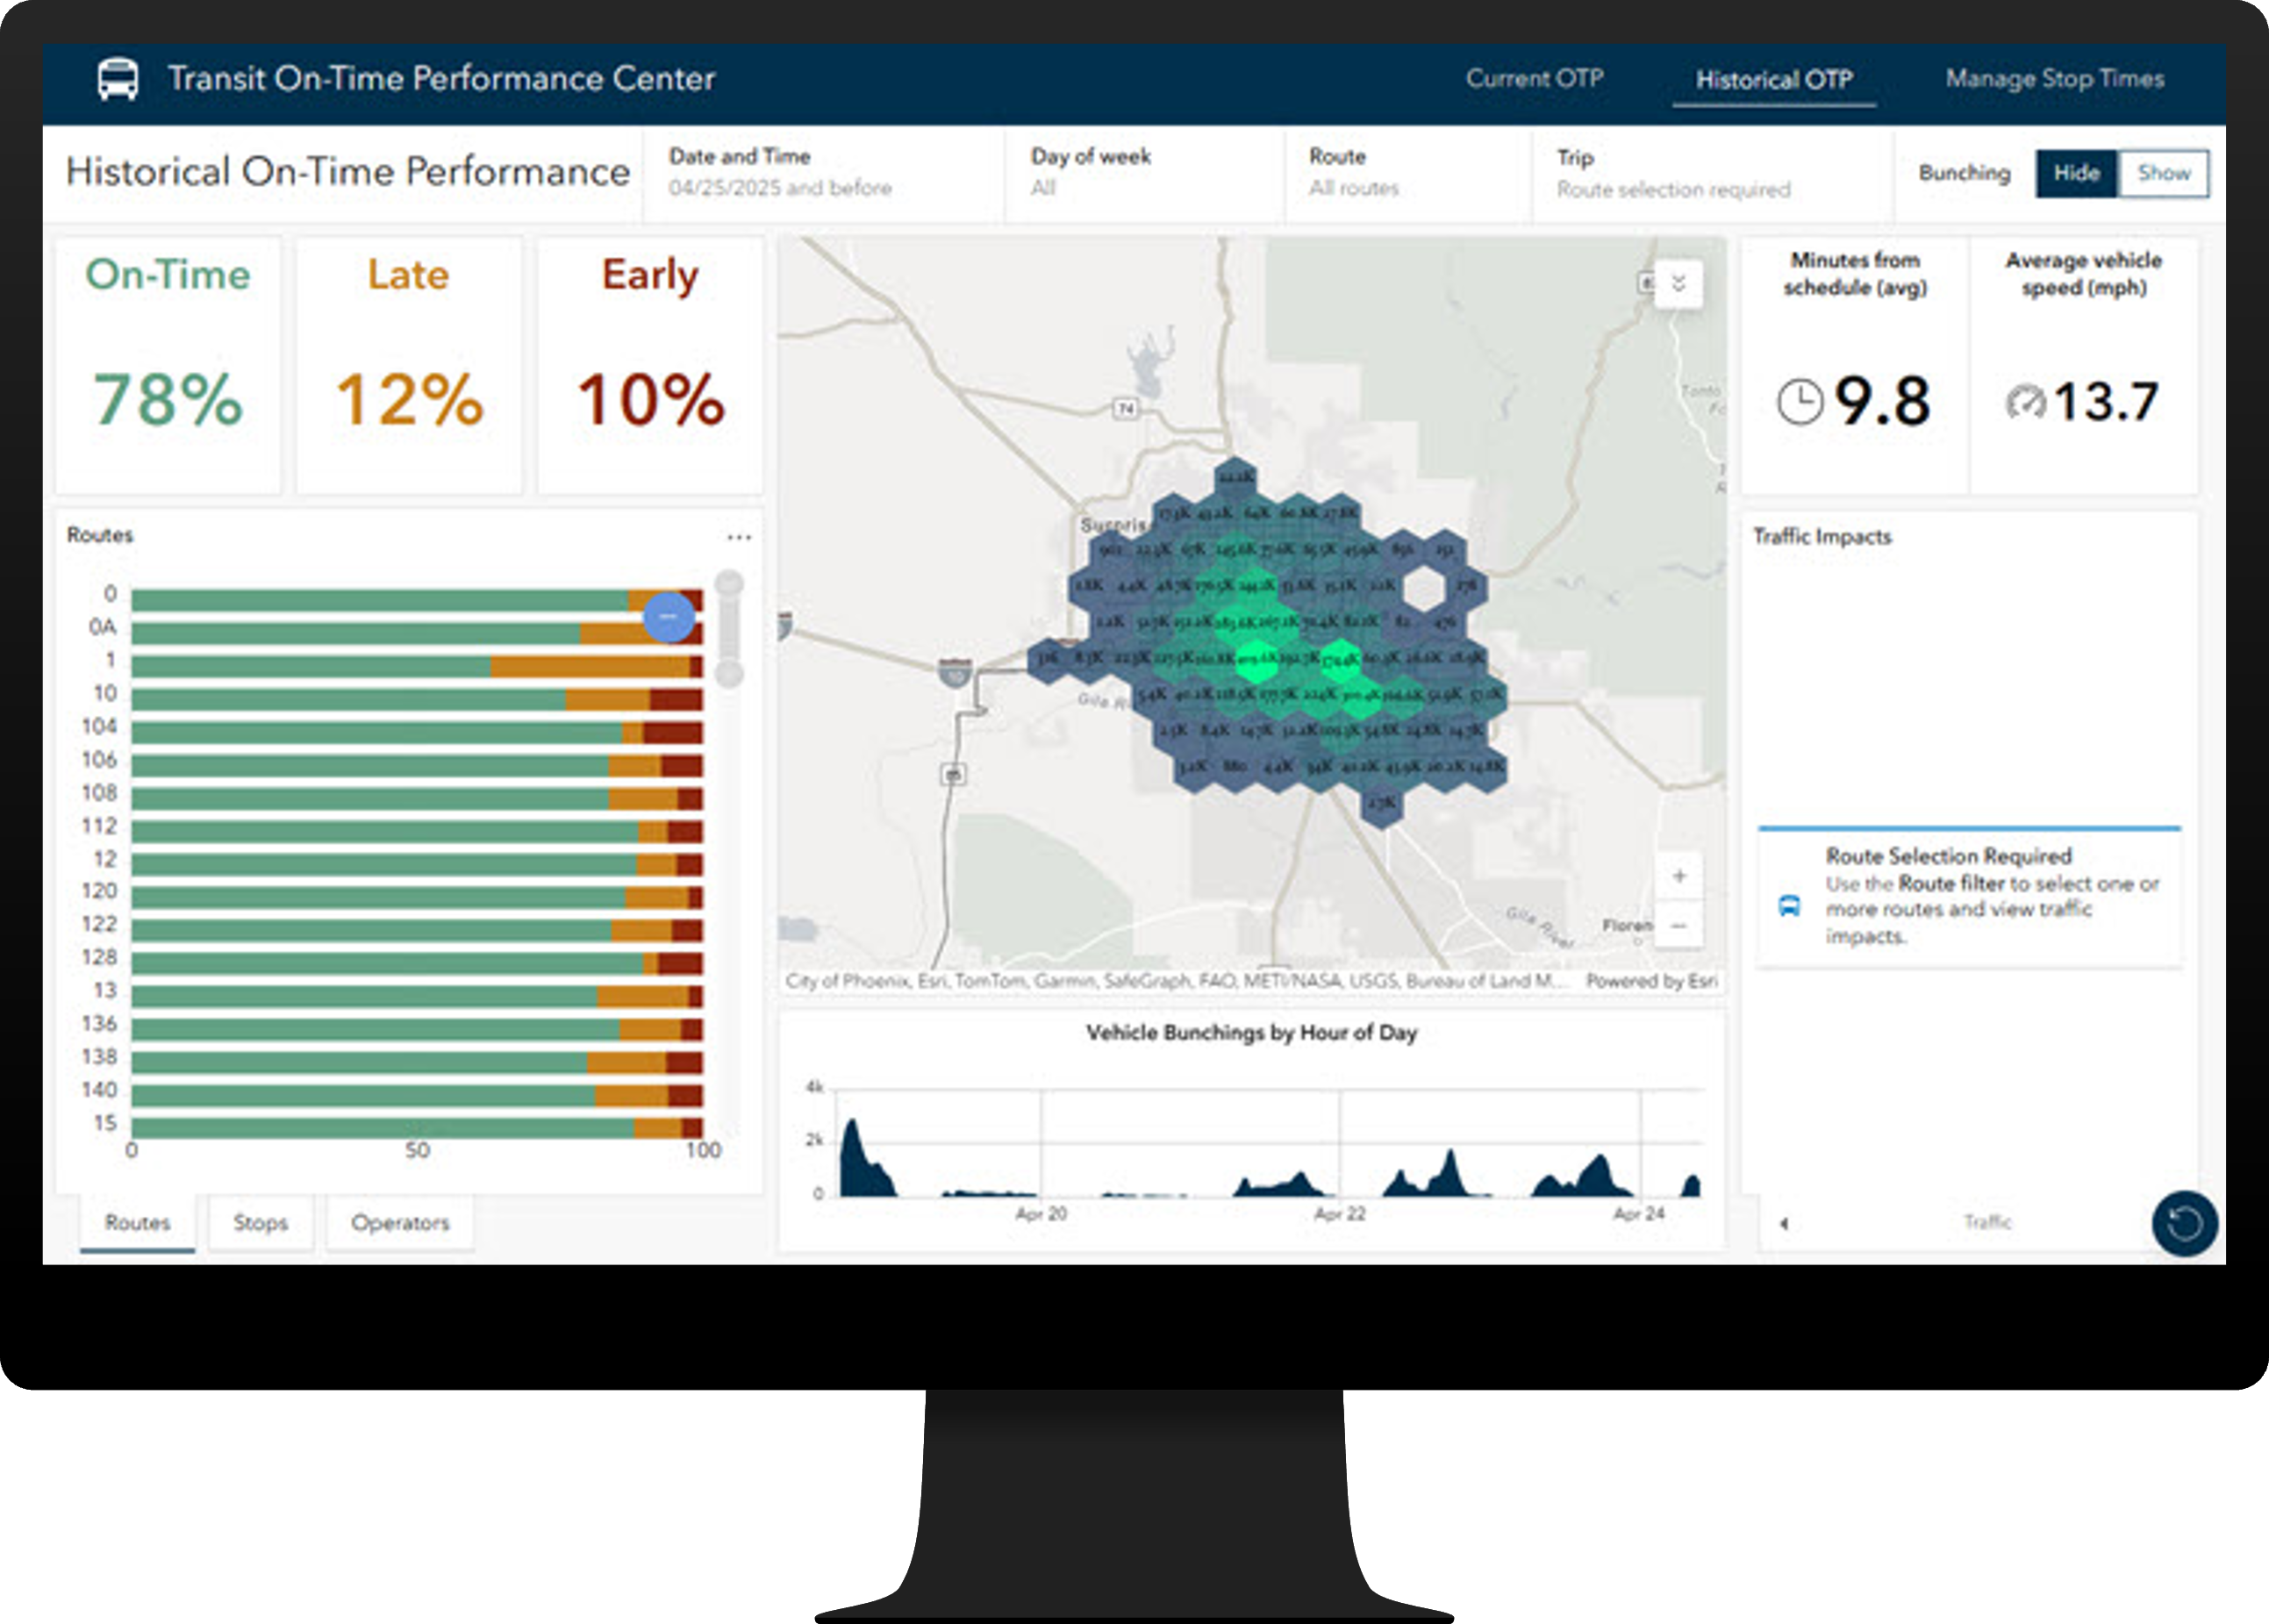The height and width of the screenshot is (1624, 2269).
Task: Switch to the Operators tab
Action: coord(400,1222)
